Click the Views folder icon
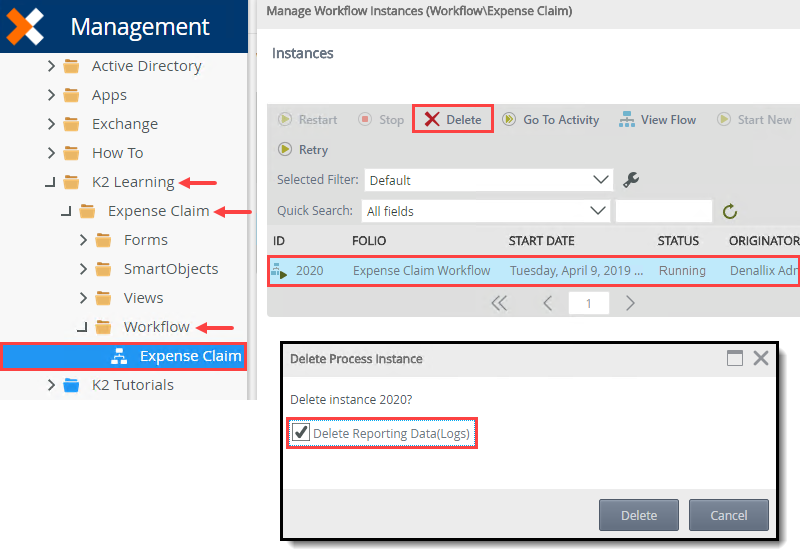The image size is (800, 556). 103,298
